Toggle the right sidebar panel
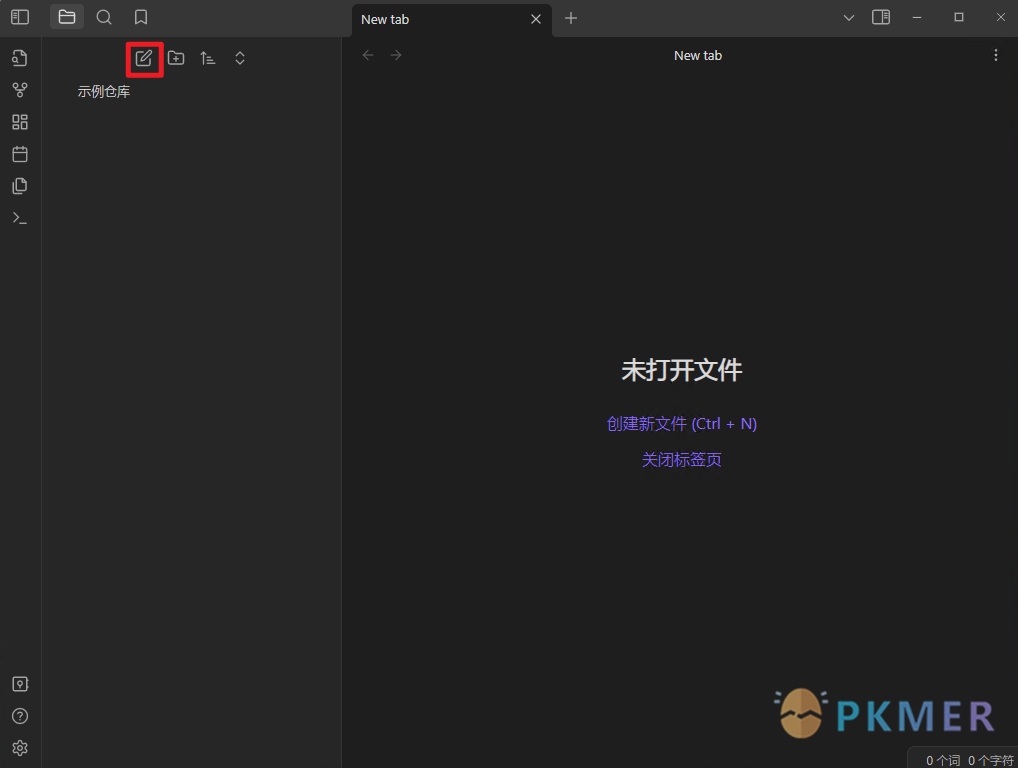 point(881,17)
